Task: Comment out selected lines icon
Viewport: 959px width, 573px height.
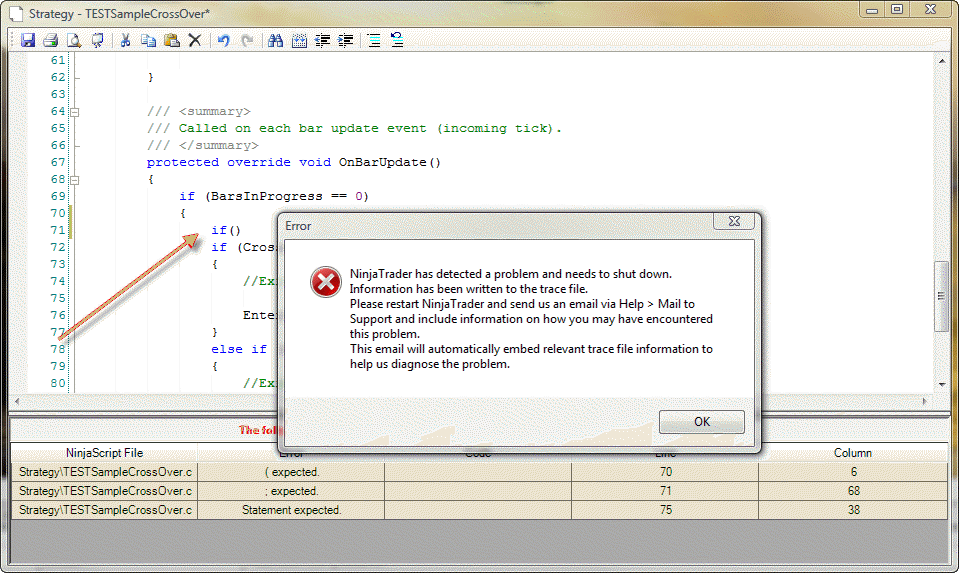Action: 374,40
